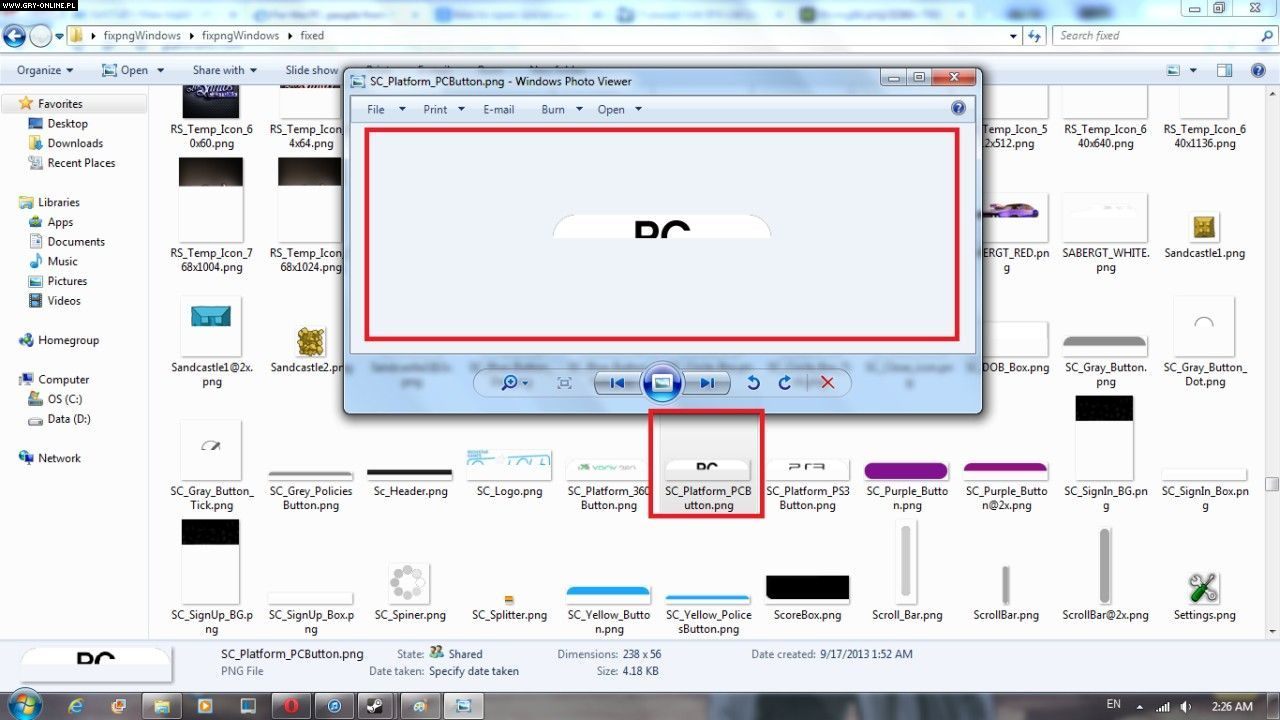Screen dimensions: 1280x720
Task: Click the actual size button
Action: point(564,383)
